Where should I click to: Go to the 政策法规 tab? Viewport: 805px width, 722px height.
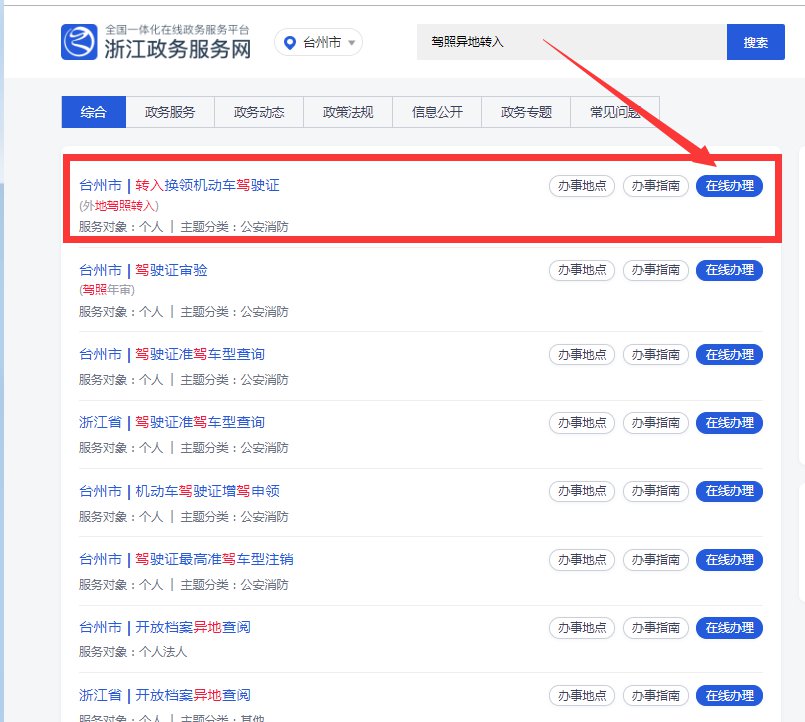tap(347, 112)
